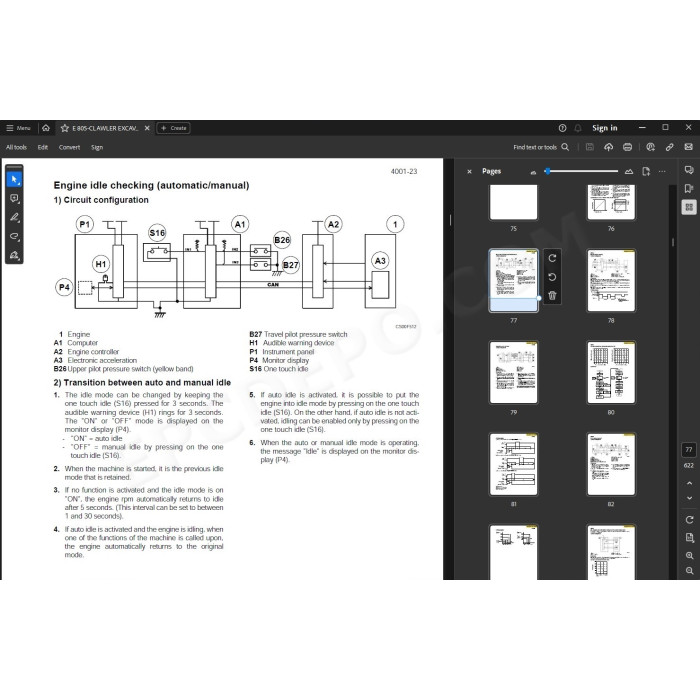Viewport: 700px width, 700px height.
Task: Click the page number 4001-23 text
Action: coord(404,171)
